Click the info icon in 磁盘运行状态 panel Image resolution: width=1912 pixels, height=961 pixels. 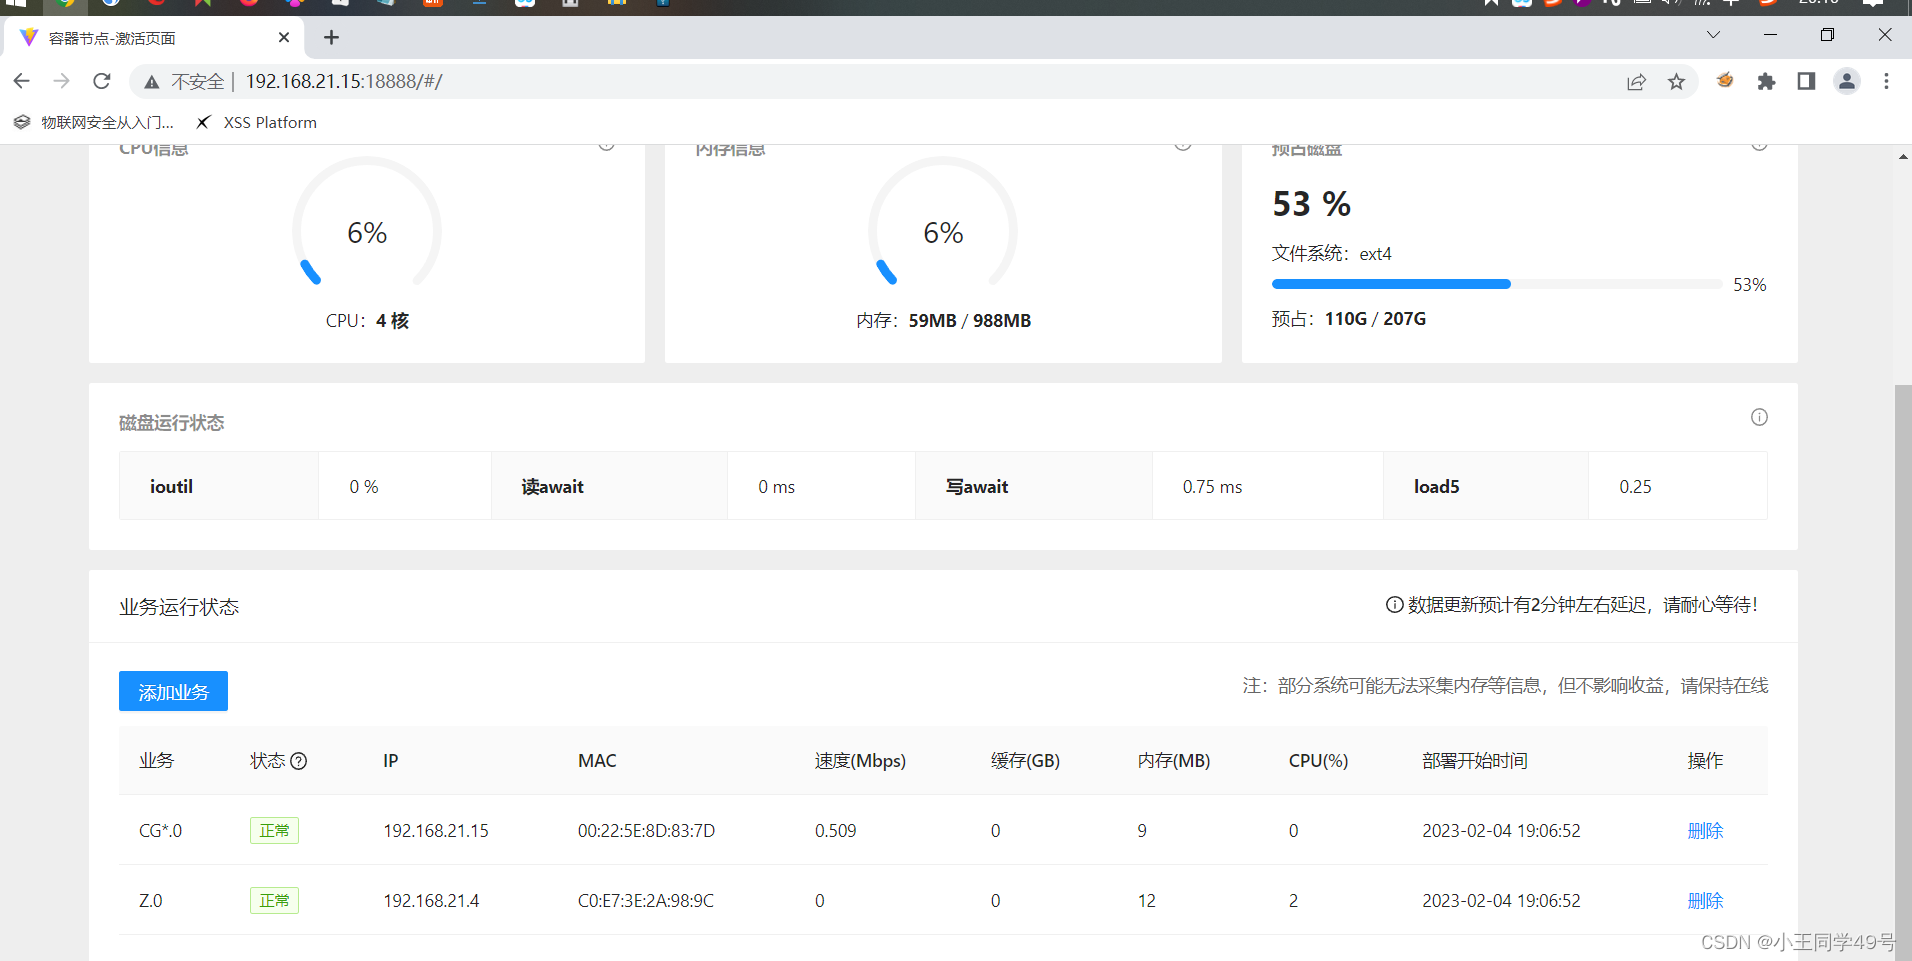pyautogui.click(x=1759, y=417)
